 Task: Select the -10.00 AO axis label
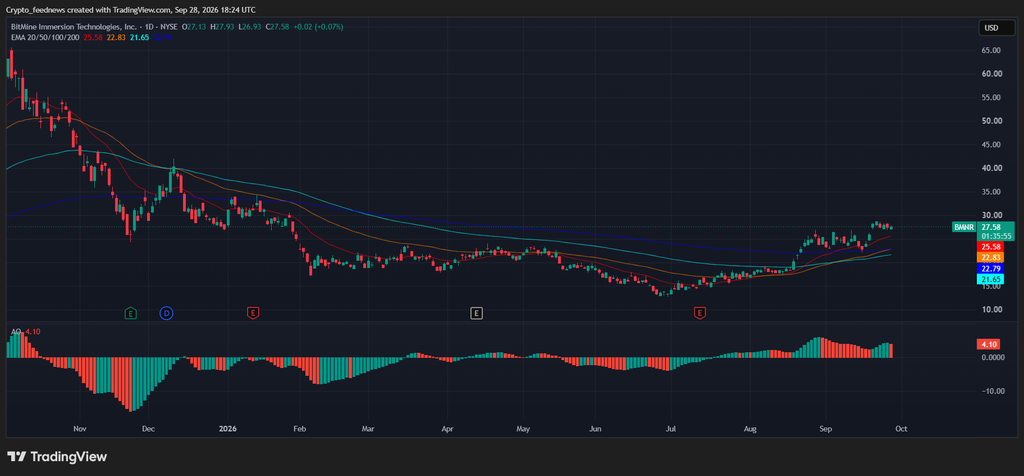click(992, 391)
